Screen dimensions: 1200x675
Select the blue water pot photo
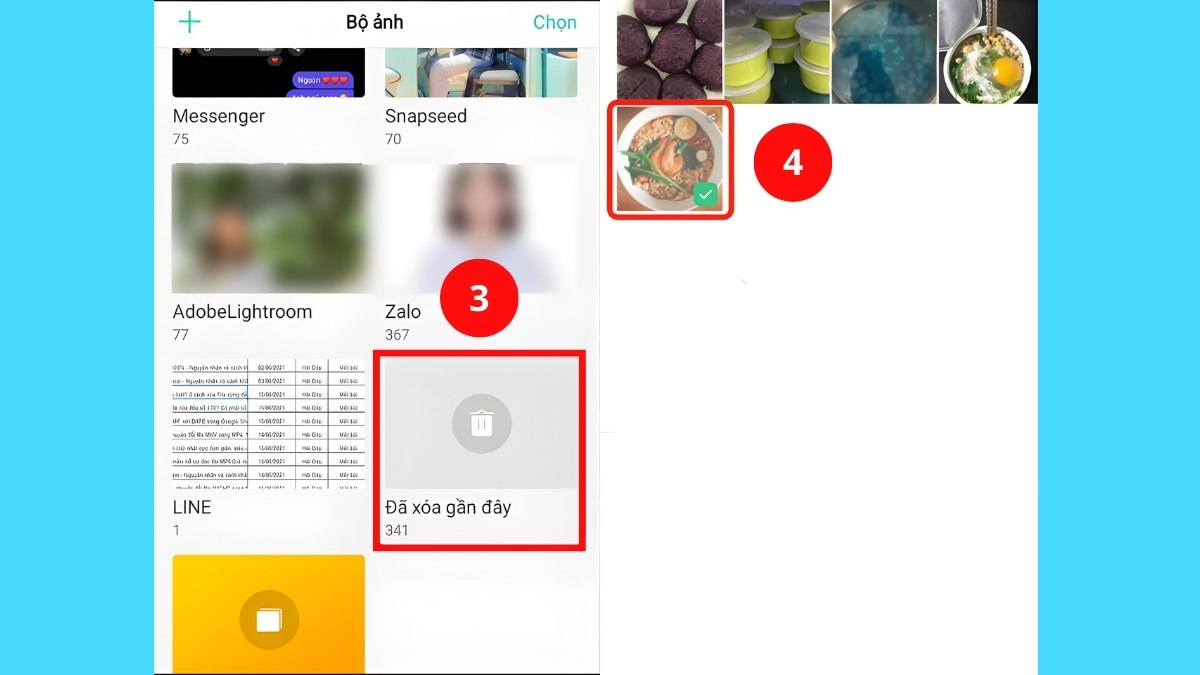coord(884,51)
